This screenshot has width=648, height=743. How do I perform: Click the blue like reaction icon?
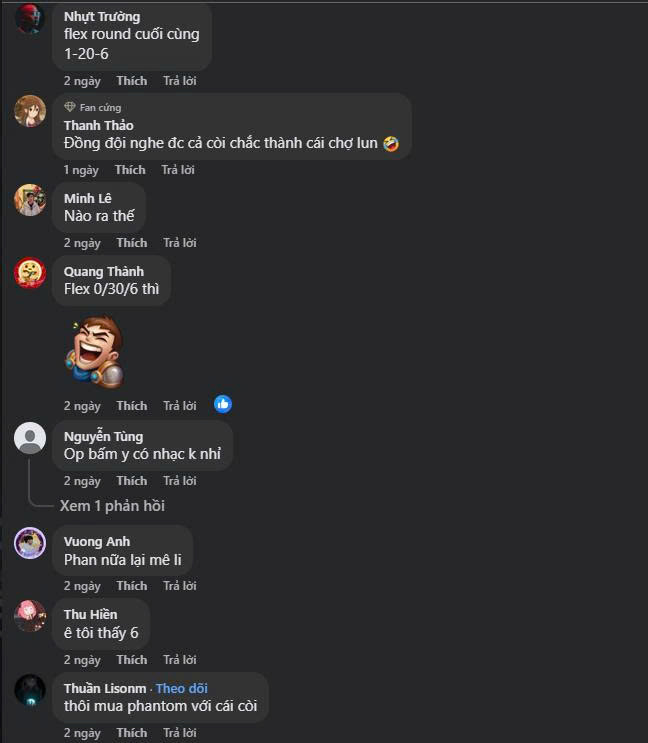click(x=223, y=404)
